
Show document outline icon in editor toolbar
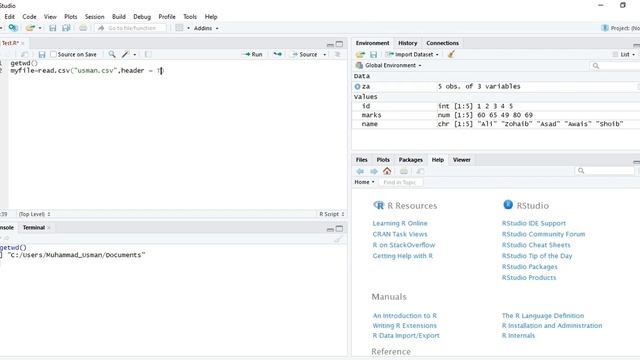tap(338, 54)
